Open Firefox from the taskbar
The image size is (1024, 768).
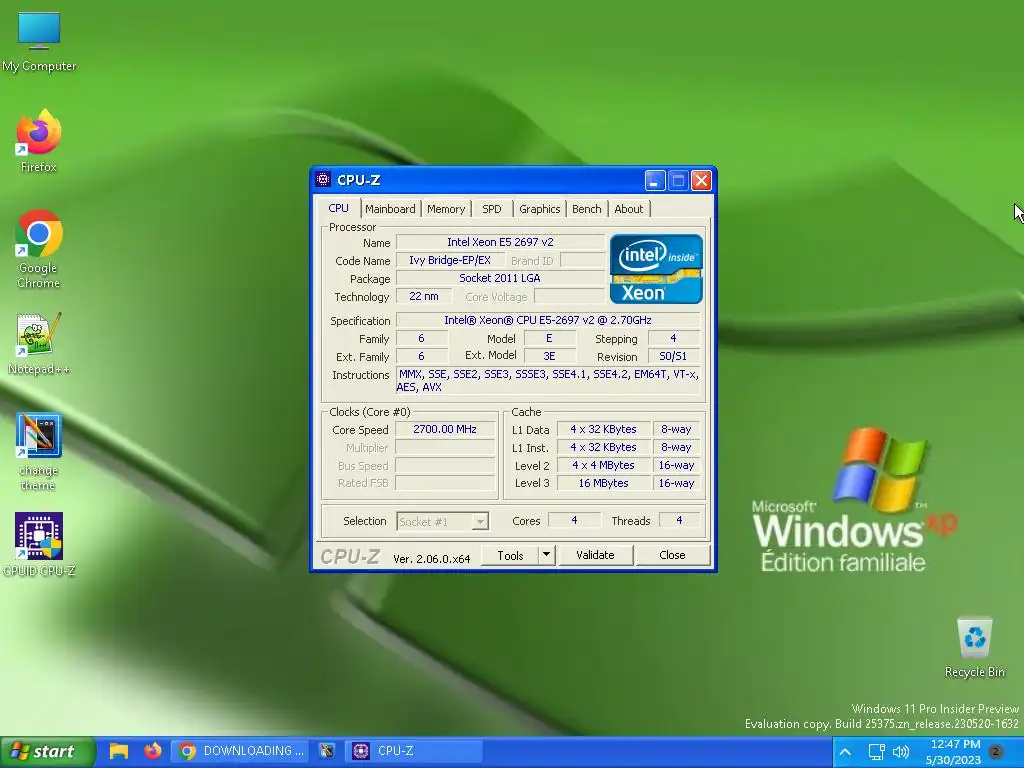[x=152, y=751]
